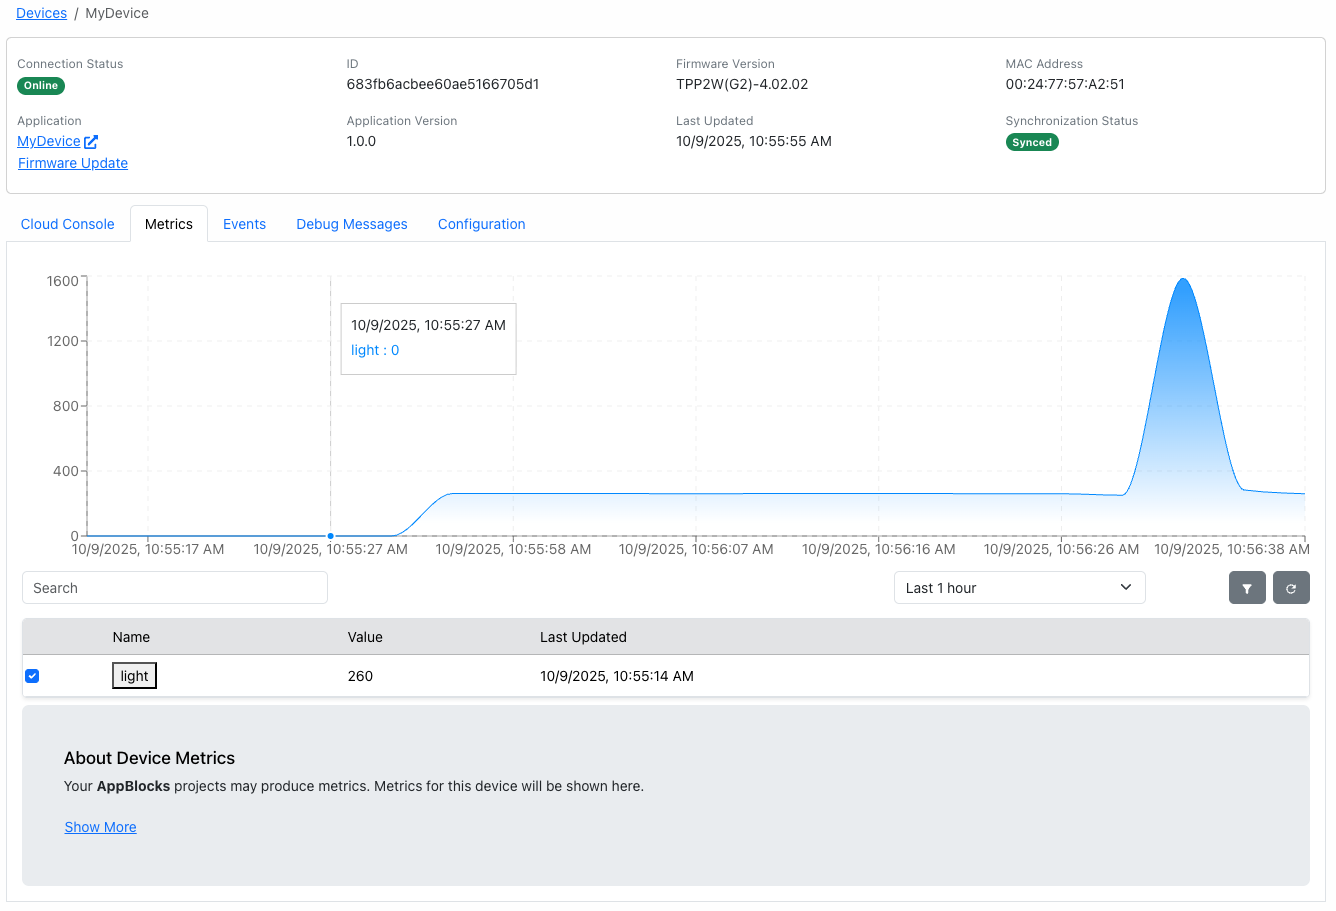This screenshot has width=1336, height=911.
Task: Open the Last 1 hour time range dropdown
Action: (1019, 587)
